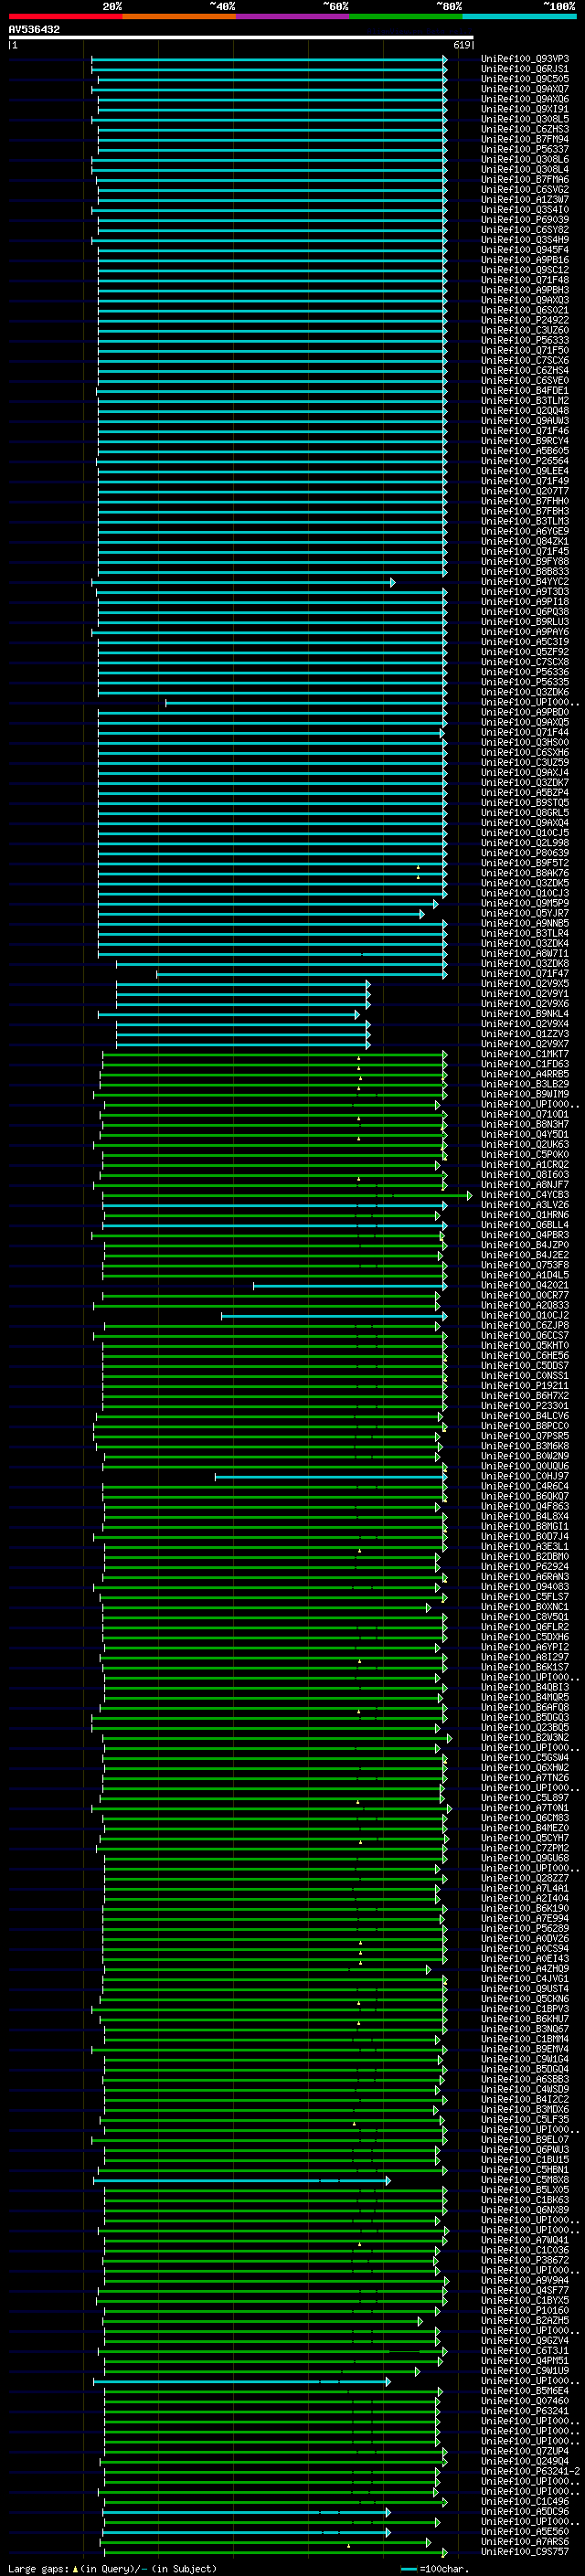Screen dimensions: 585x2576
Task: Select the UniRef100_A1CRQ2 label
Action: click(x=525, y=1165)
